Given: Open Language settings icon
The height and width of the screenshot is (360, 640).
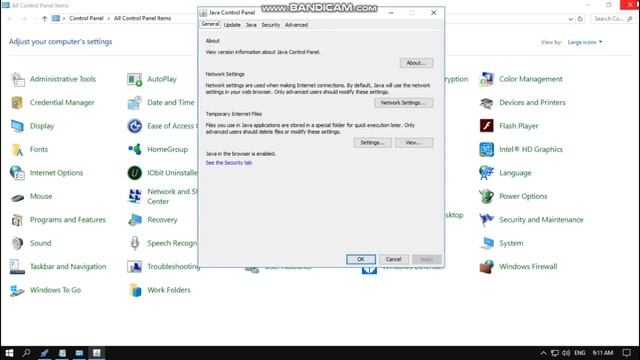Looking at the screenshot, I should point(487,173).
